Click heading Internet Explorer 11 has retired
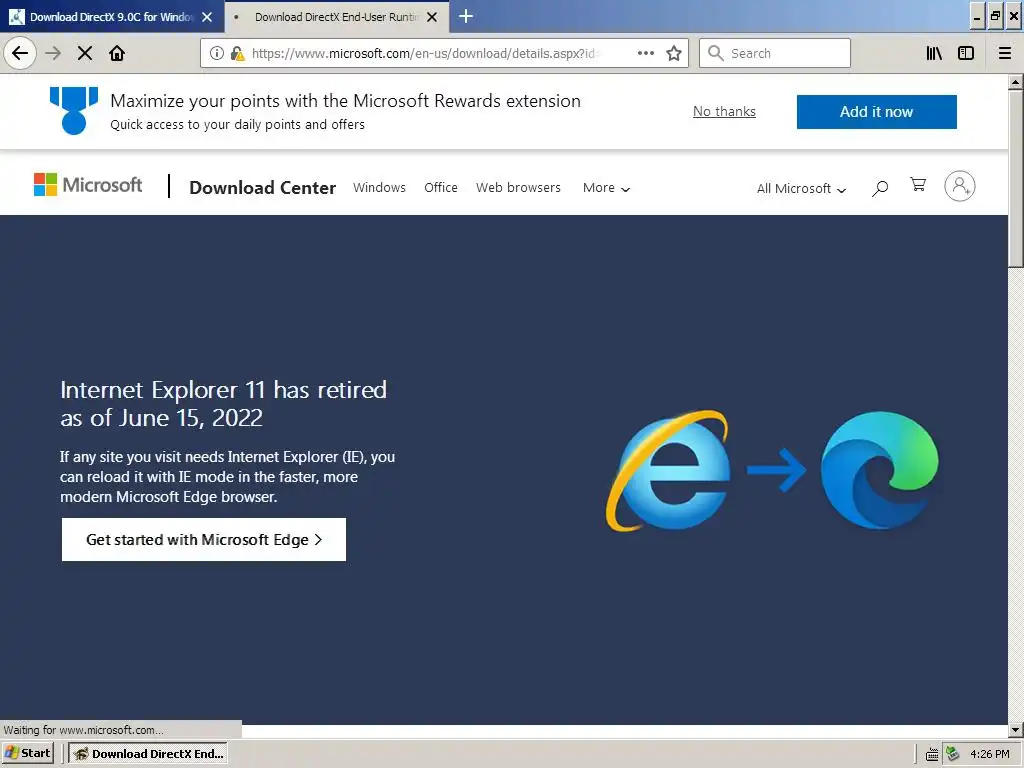Screen dimensions: 1024x768 pos(223,404)
